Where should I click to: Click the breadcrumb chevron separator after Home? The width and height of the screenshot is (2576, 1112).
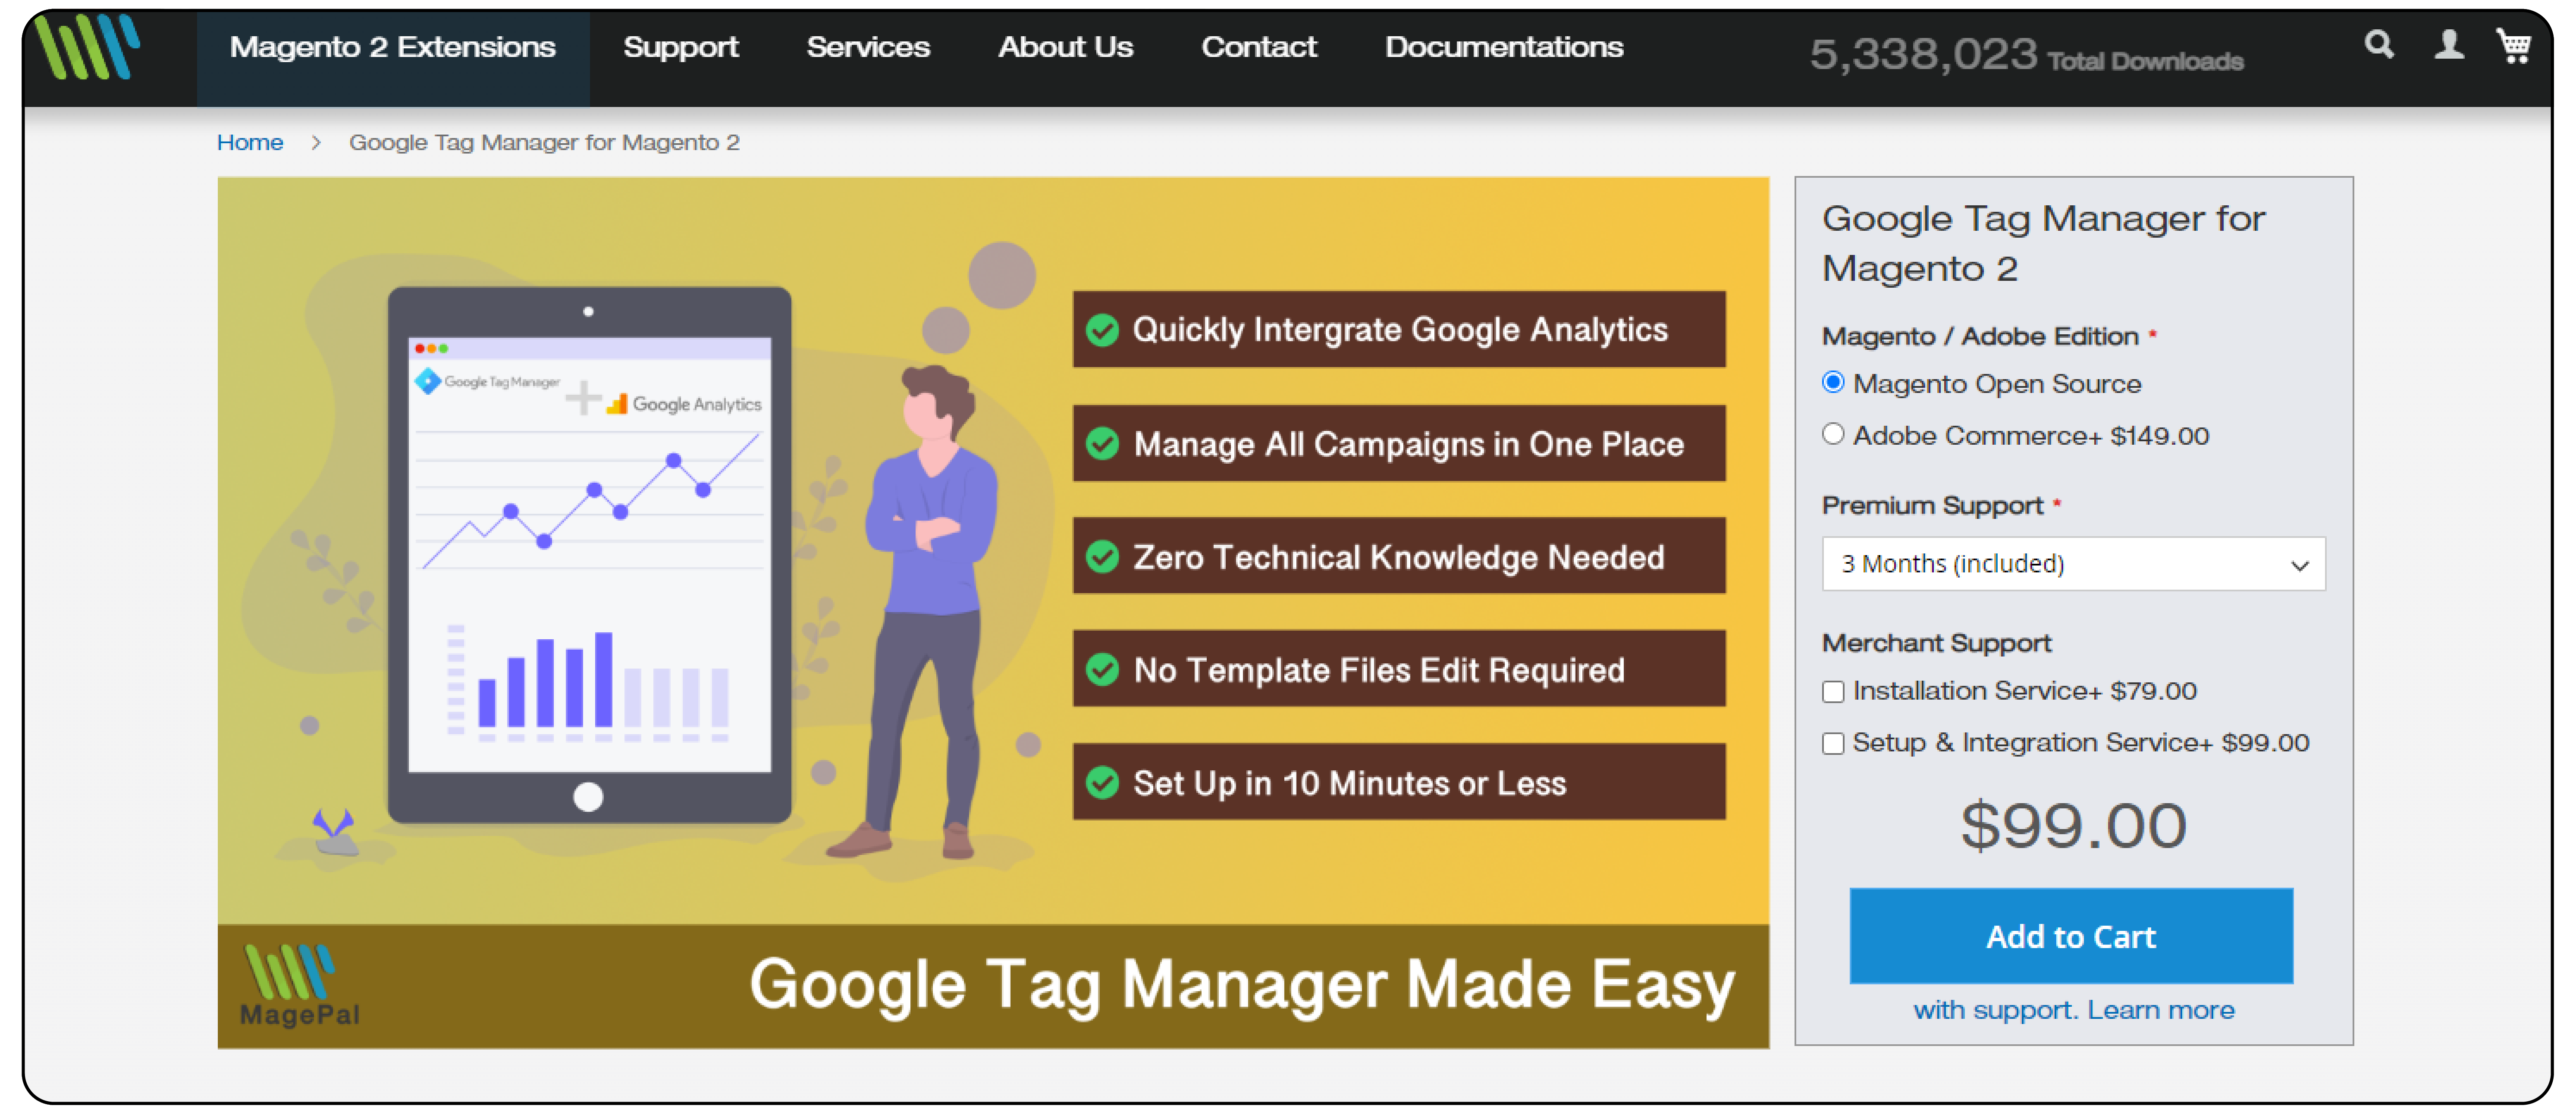click(316, 143)
